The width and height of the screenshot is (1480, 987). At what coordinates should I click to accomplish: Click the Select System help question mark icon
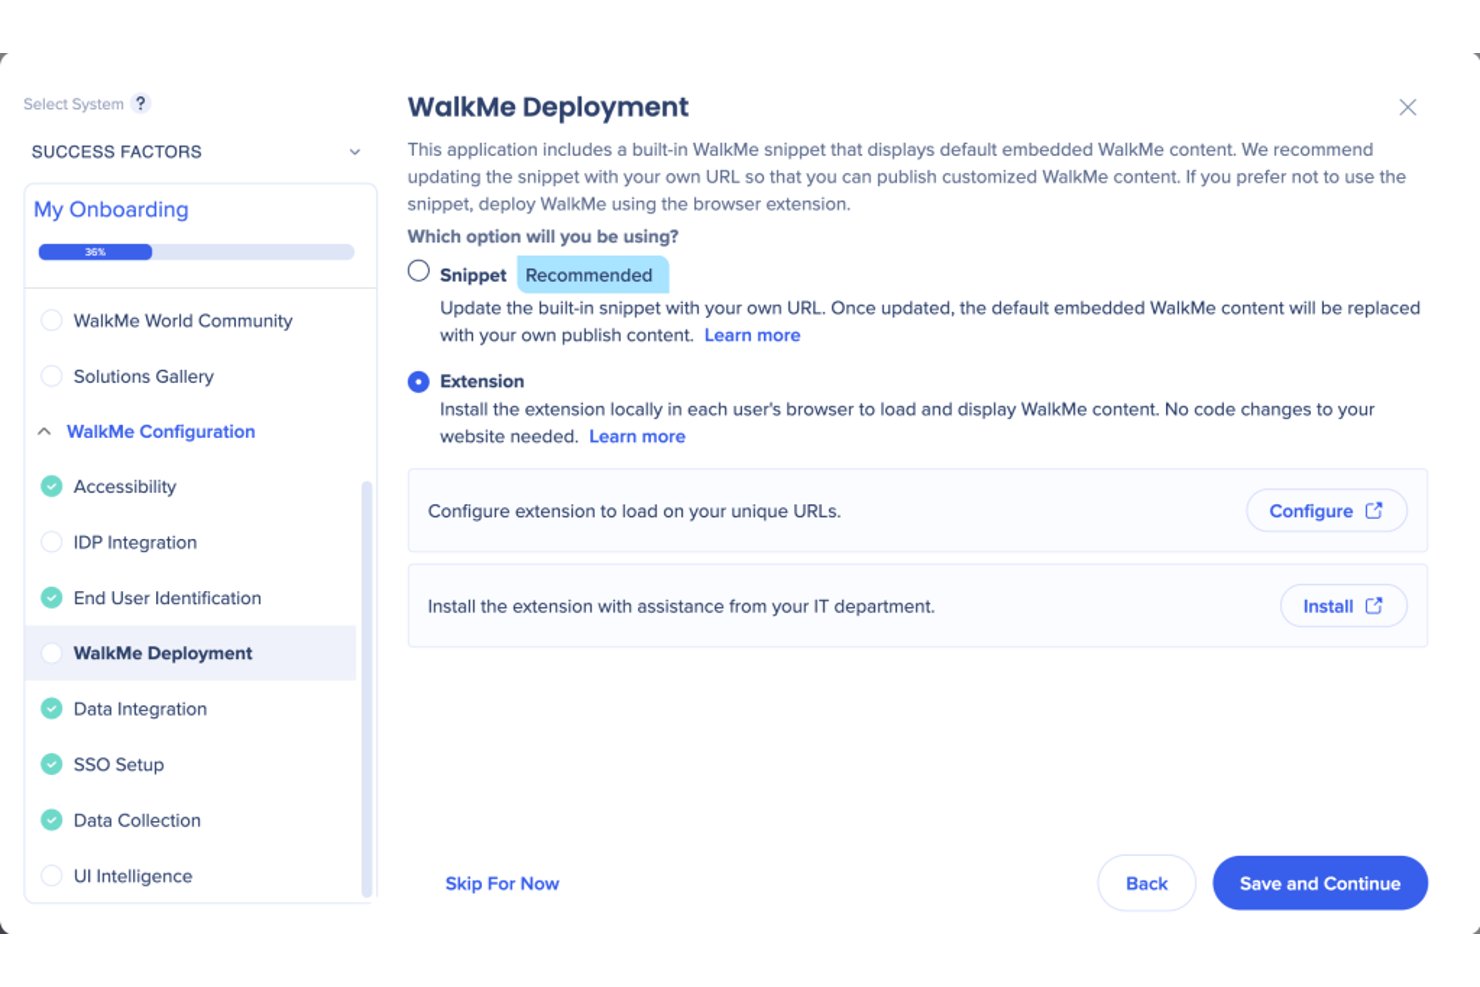tap(141, 103)
